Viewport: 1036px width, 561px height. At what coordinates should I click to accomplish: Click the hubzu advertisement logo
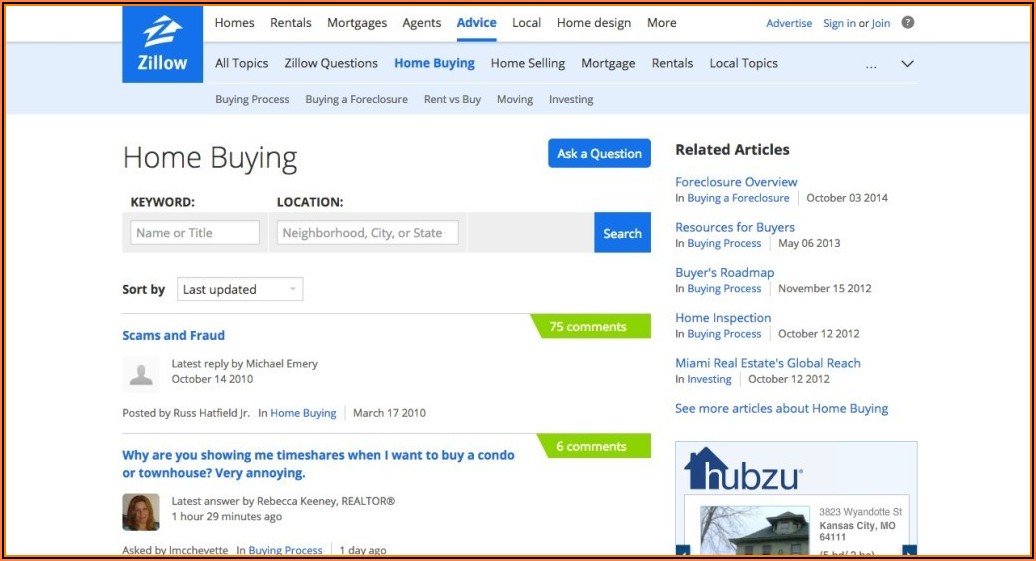[x=743, y=469]
